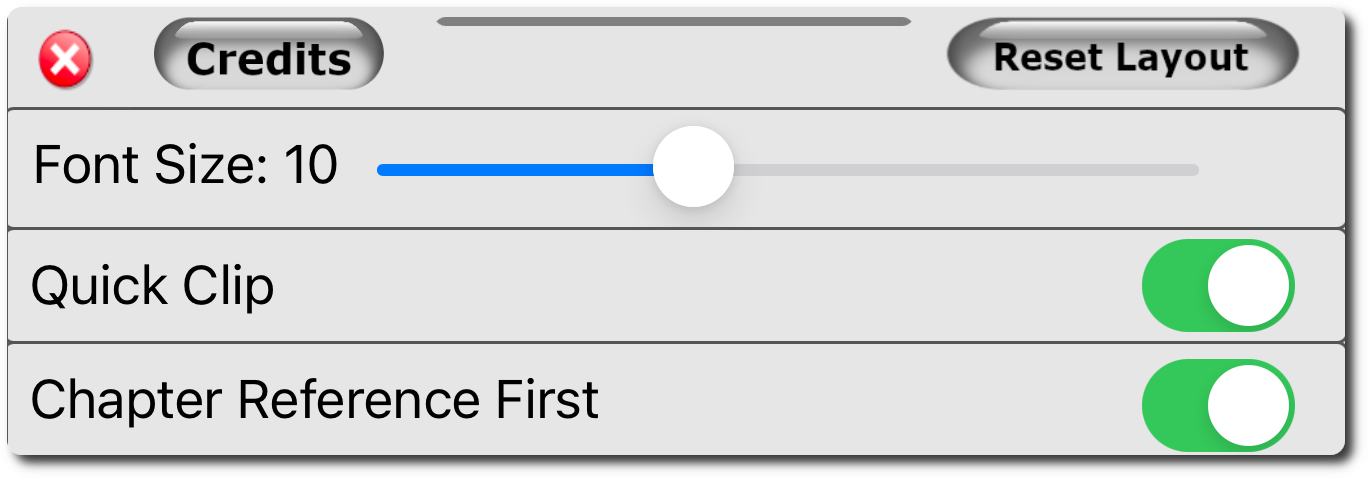The width and height of the screenshot is (1368, 478).
Task: Click the white knob of Quick Clip toggle
Action: pyautogui.click(x=1248, y=286)
